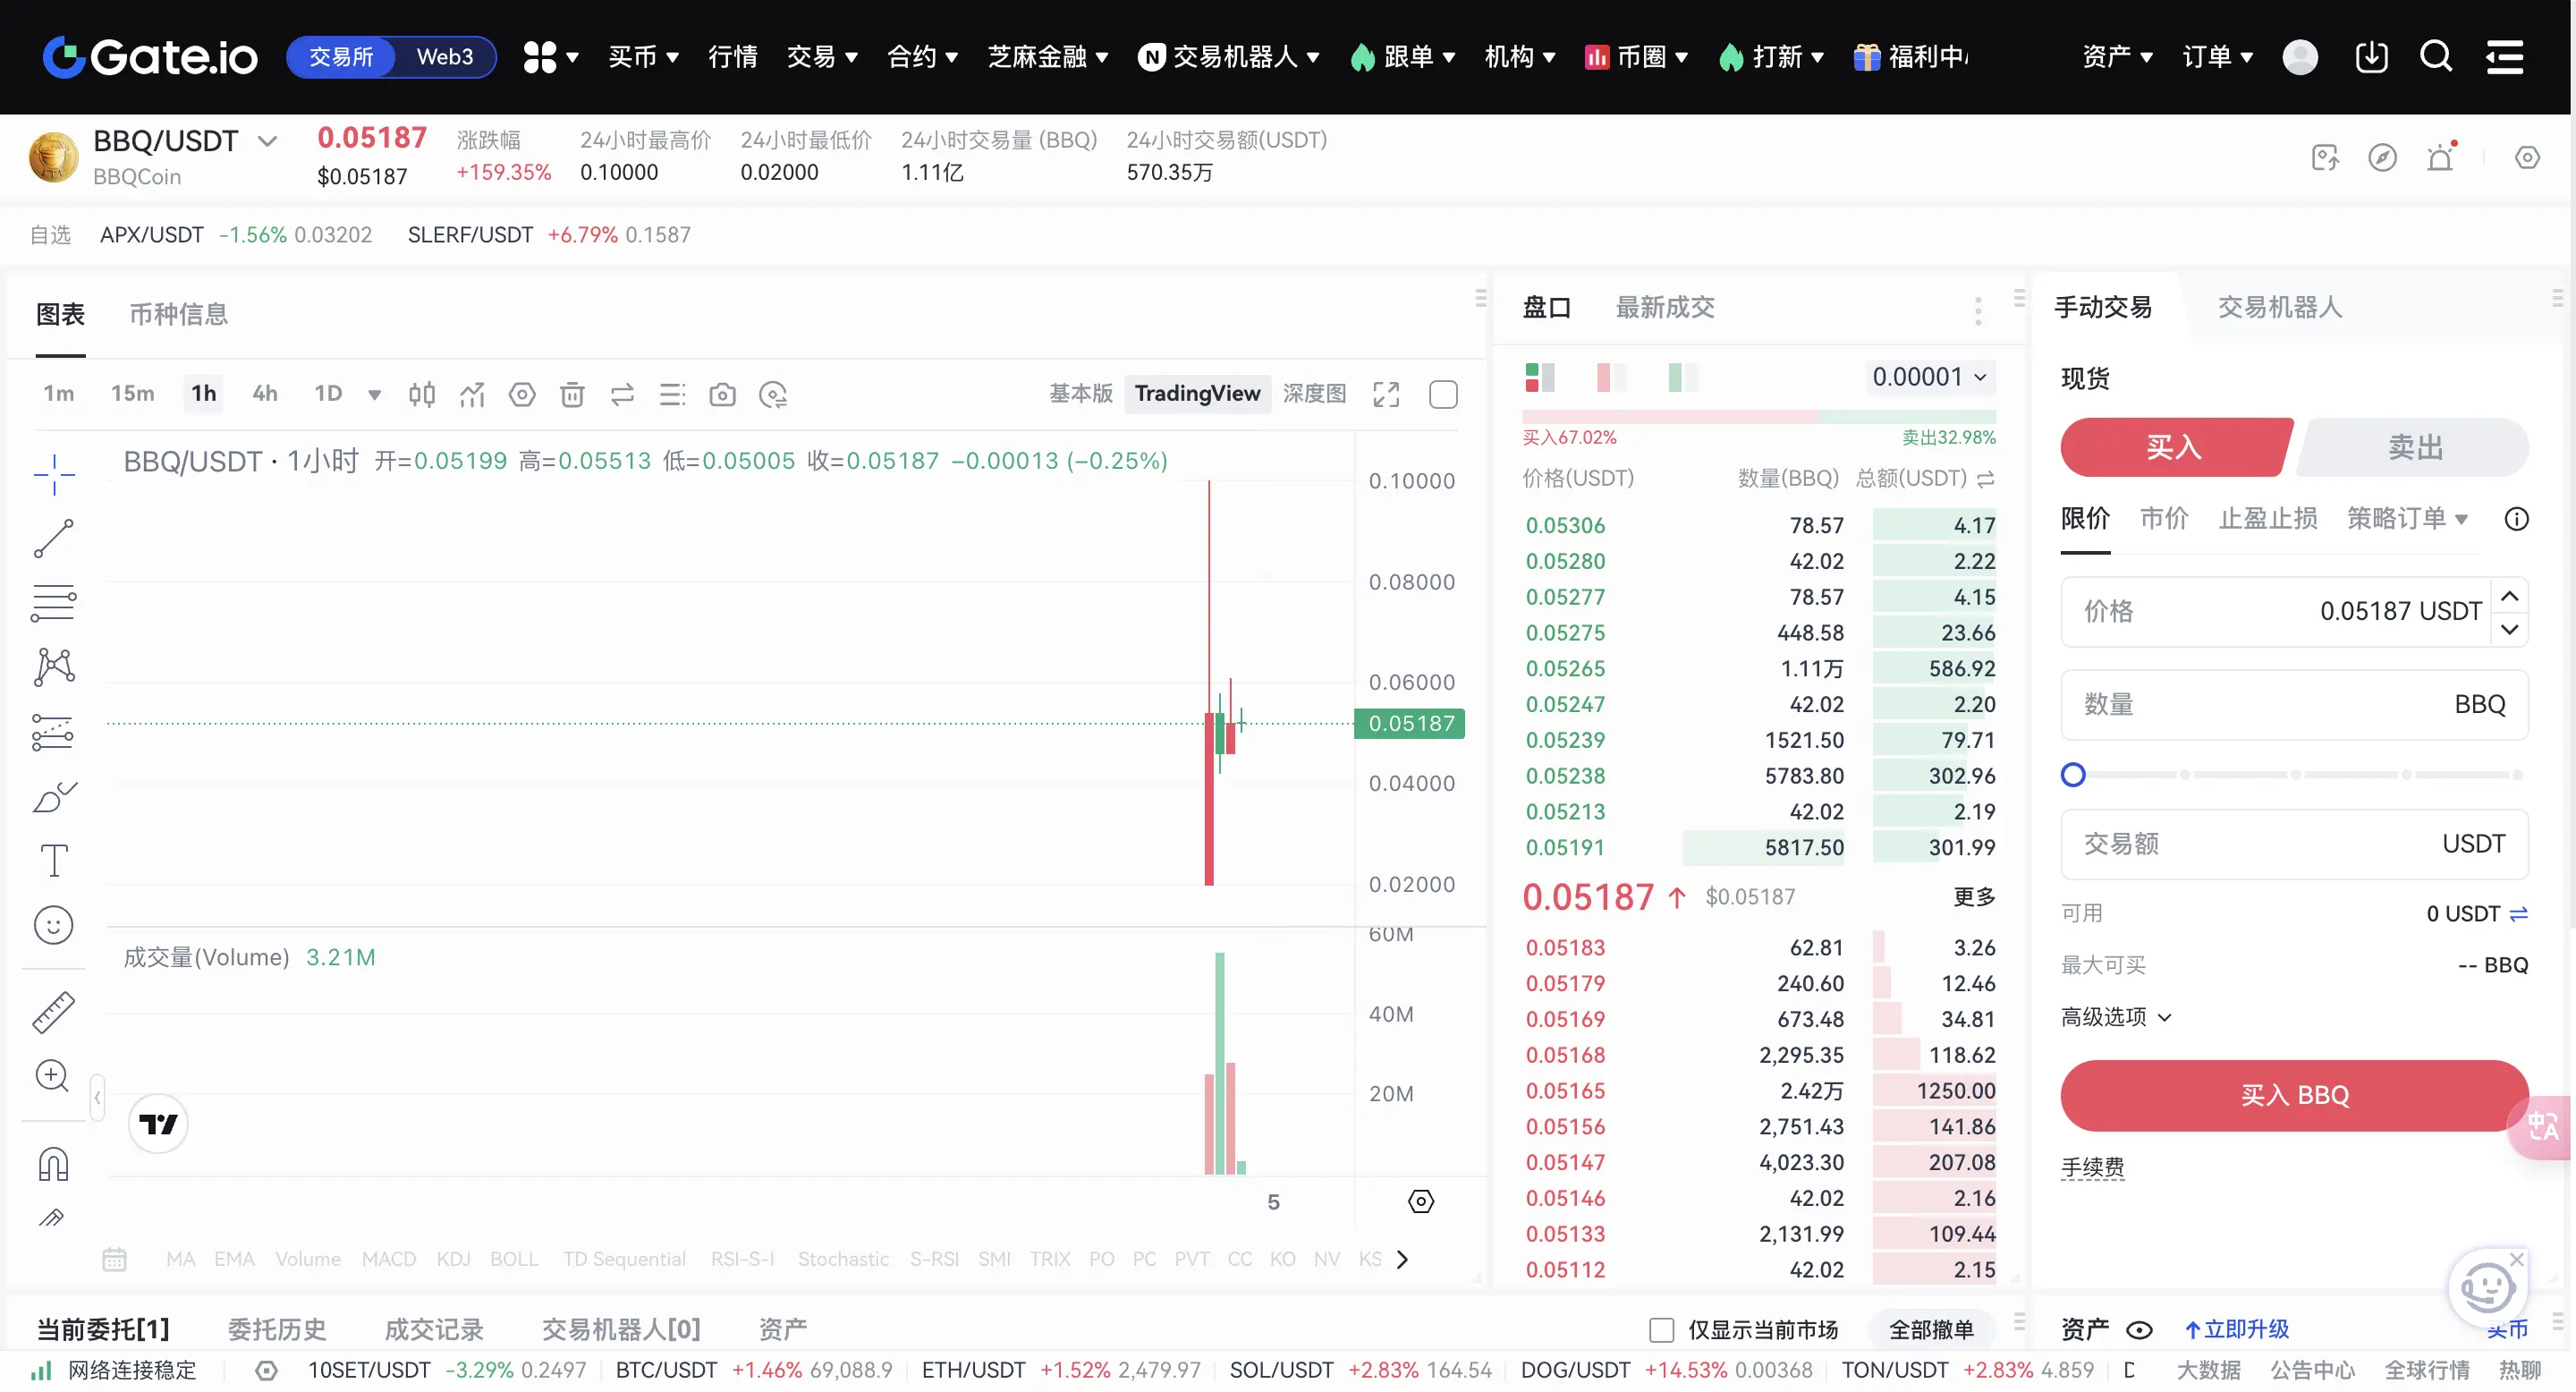Select the trend line drawing tool
The height and width of the screenshot is (1392, 2576).
click(x=53, y=538)
